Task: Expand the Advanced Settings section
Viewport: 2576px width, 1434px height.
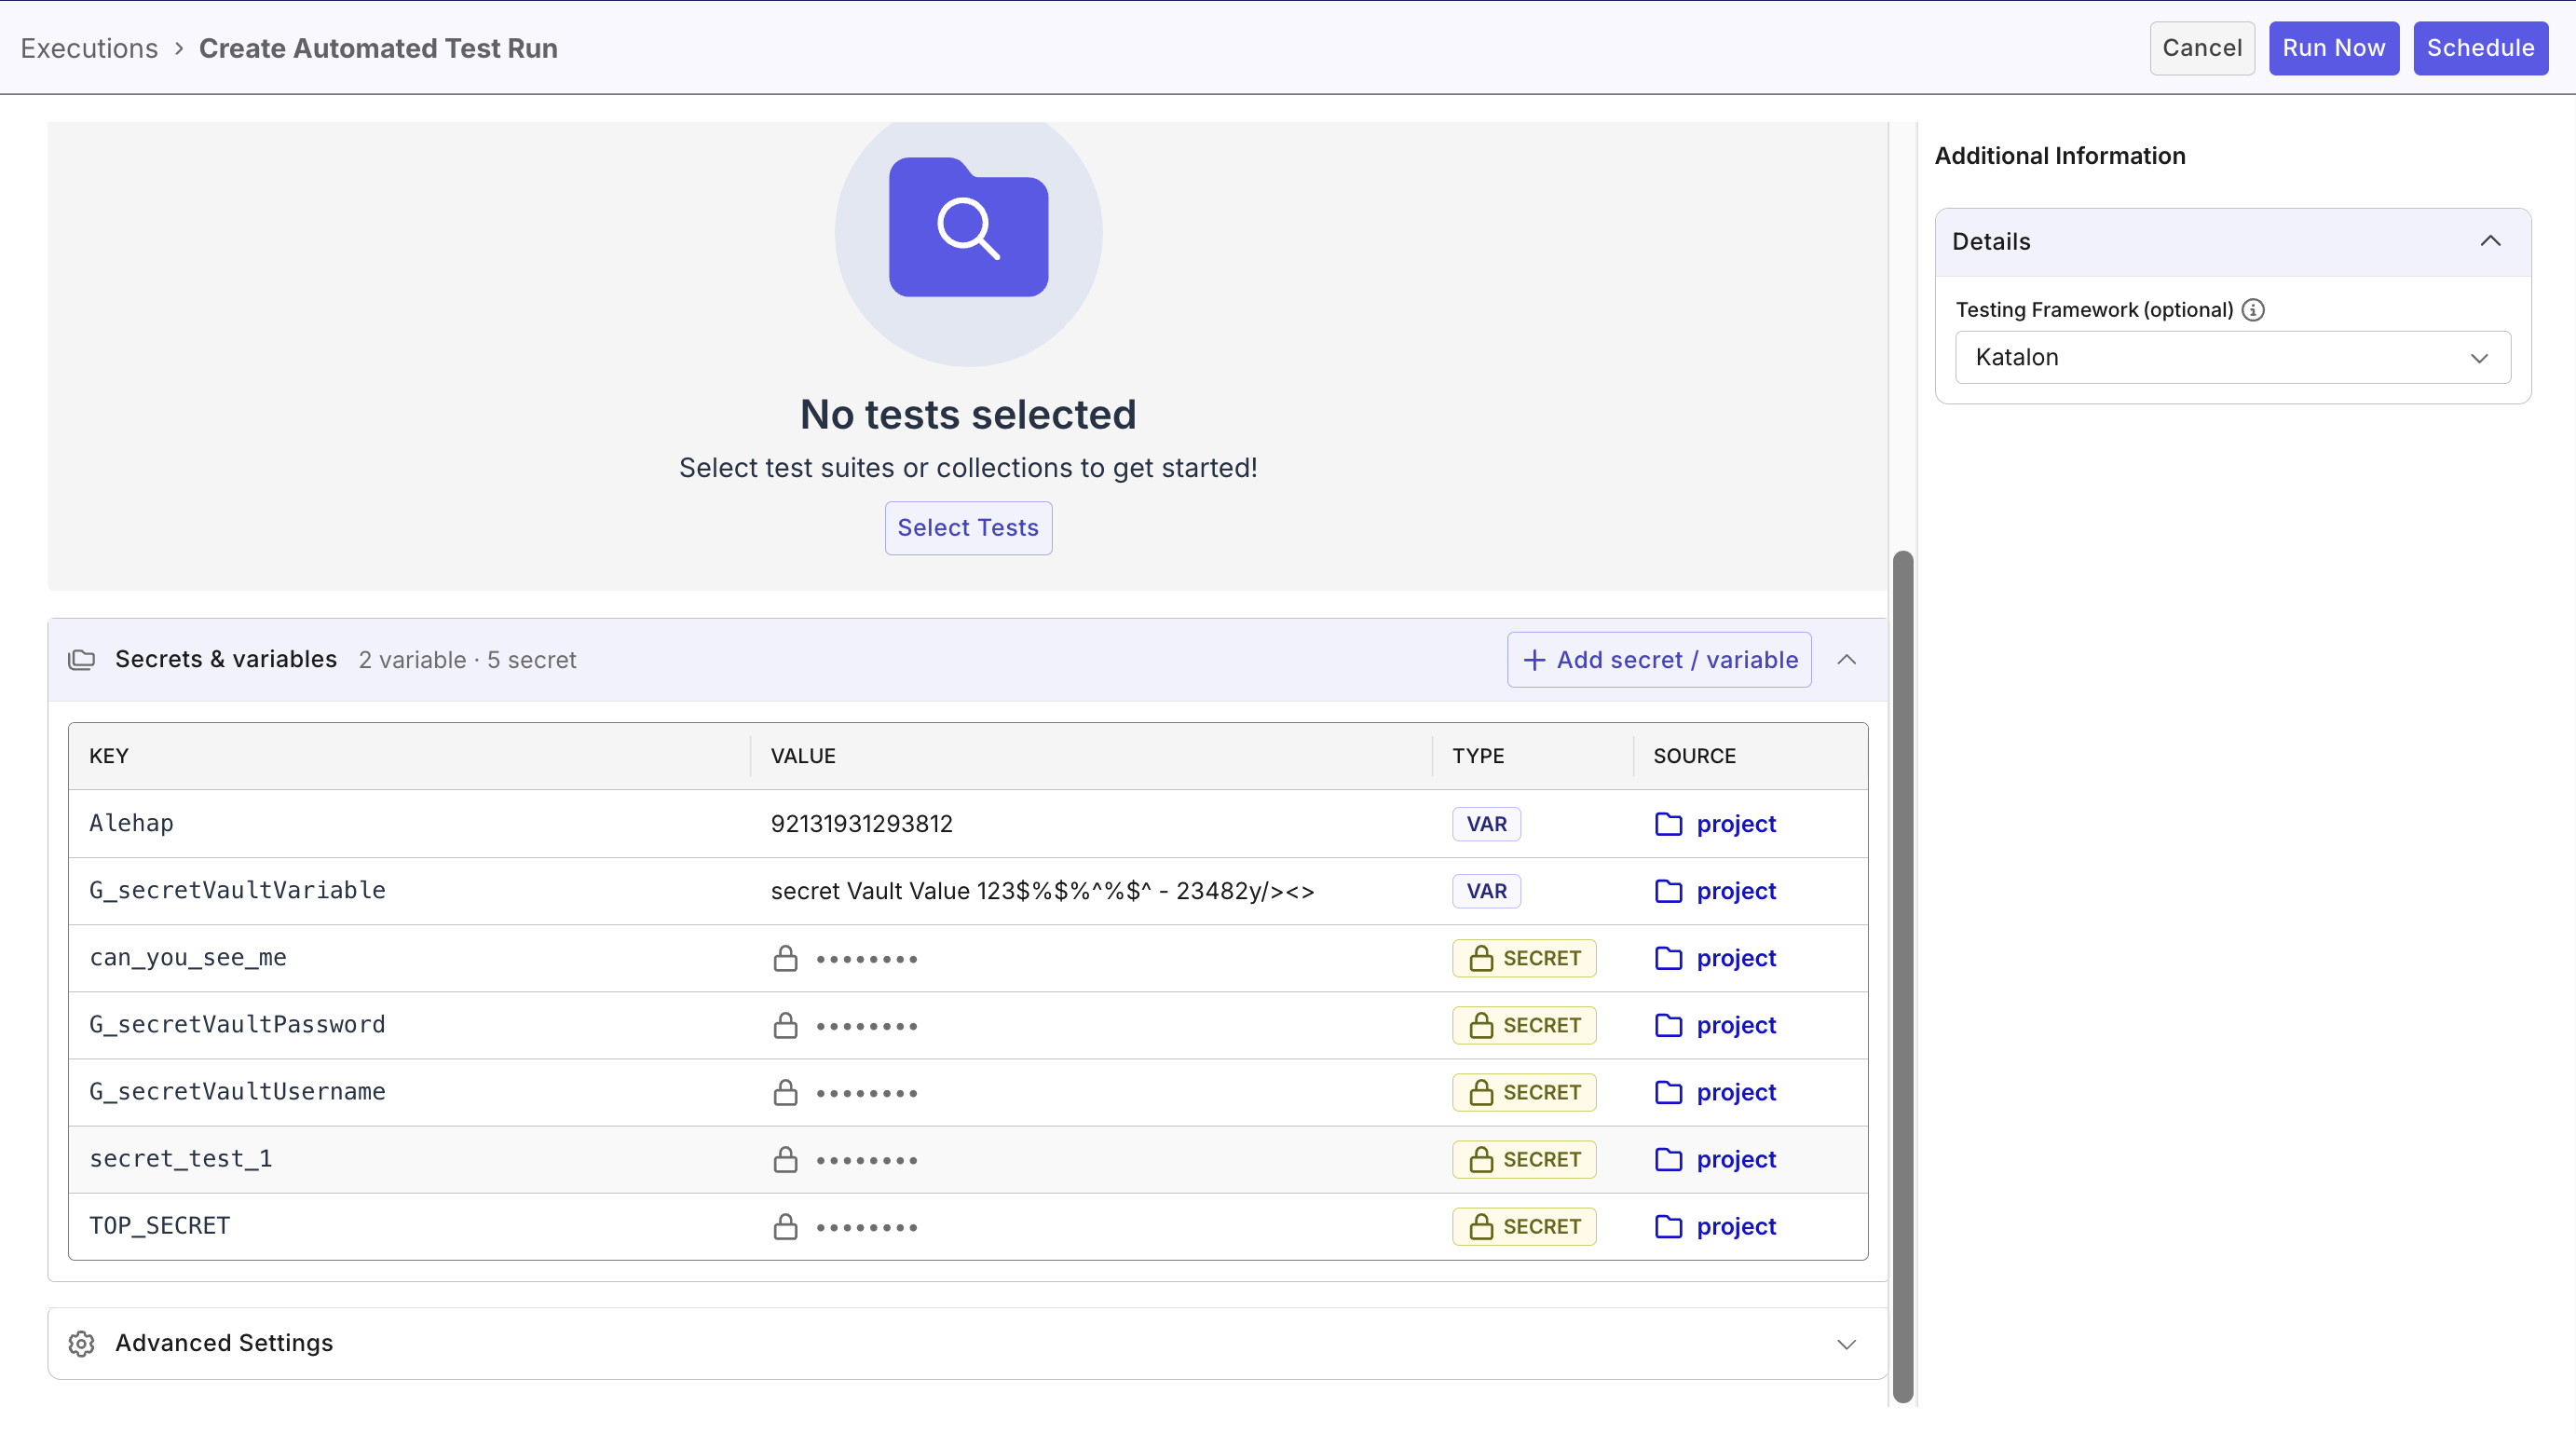Action: click(1847, 1344)
